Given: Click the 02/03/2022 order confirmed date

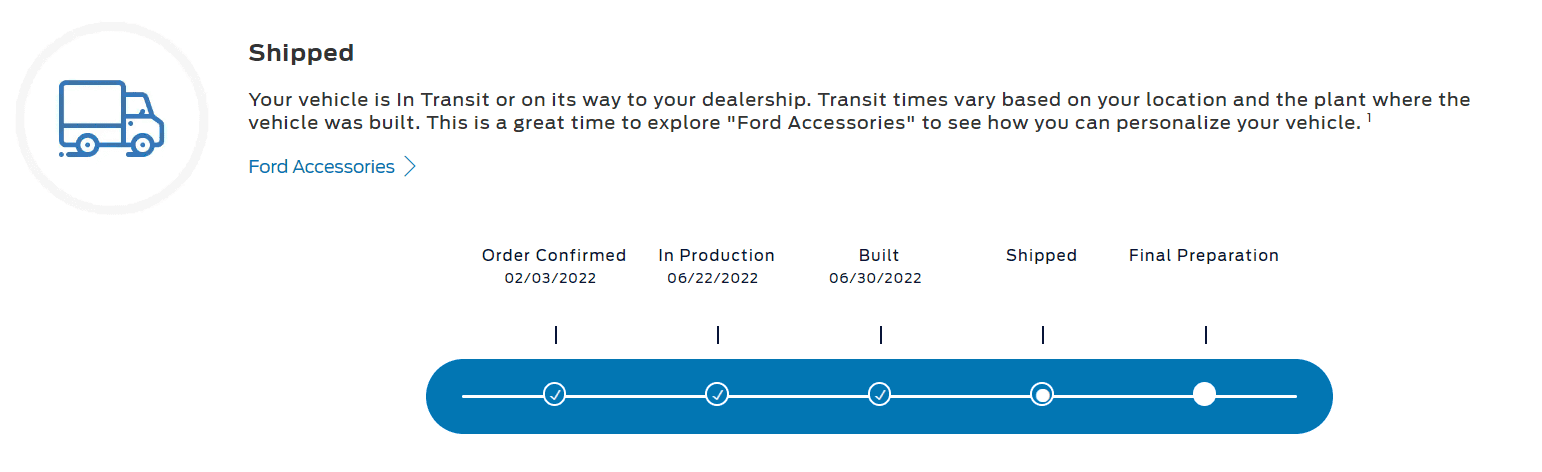Looking at the screenshot, I should coord(550,278).
